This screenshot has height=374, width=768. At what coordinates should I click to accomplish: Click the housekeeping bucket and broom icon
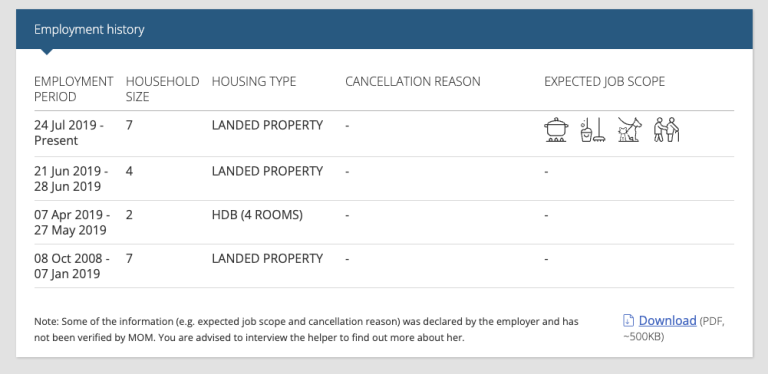593,130
